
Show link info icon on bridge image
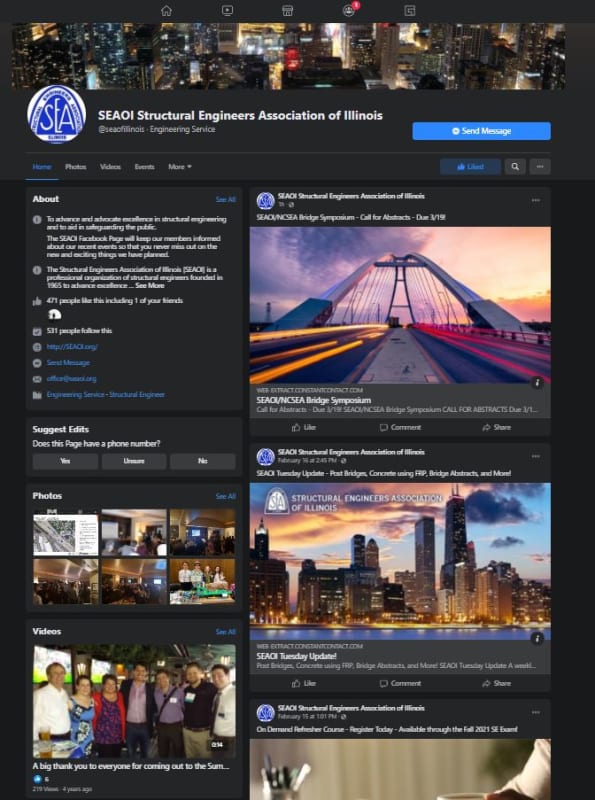tap(537, 382)
